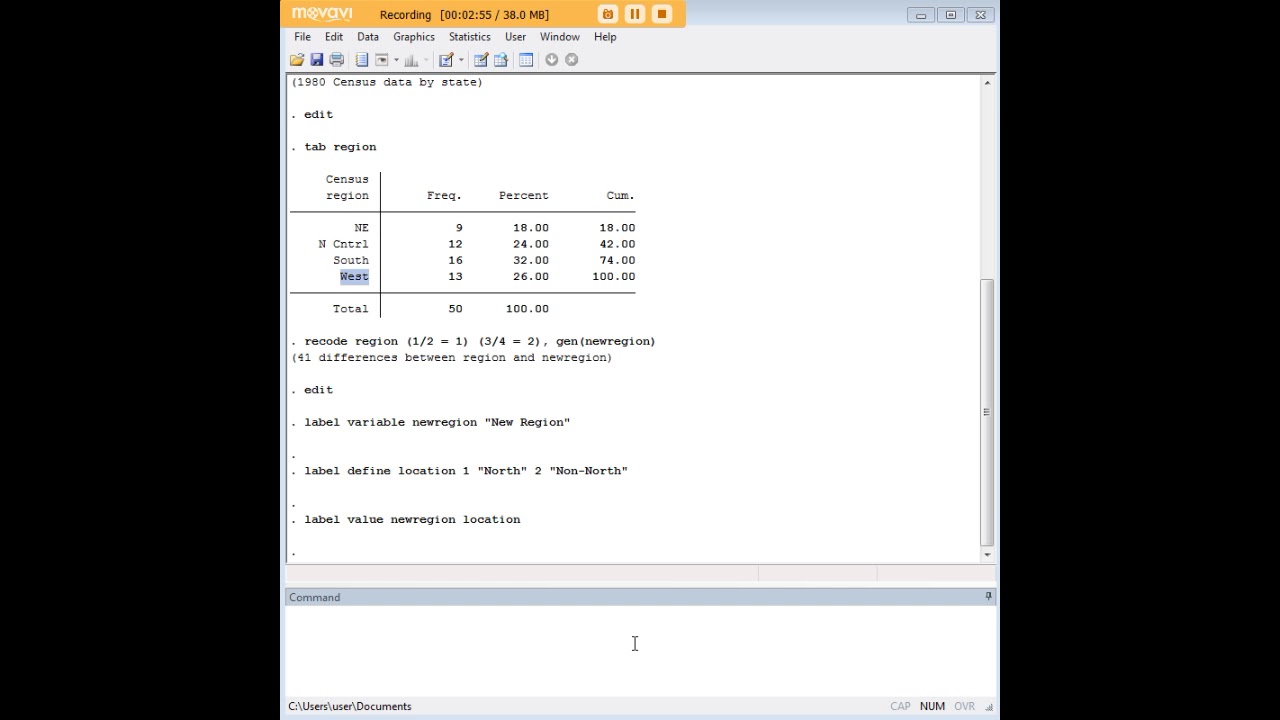This screenshot has height=720, width=1280.
Task: Click the "label variable newregion" command line
Action: [x=437, y=422]
